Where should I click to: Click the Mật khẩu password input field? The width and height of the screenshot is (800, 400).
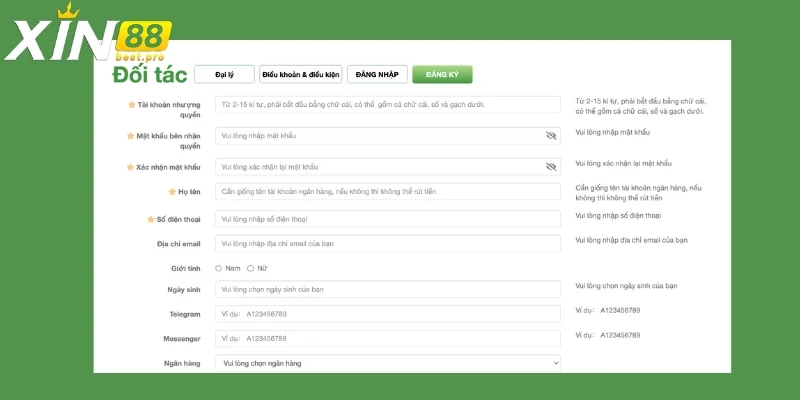click(380, 135)
